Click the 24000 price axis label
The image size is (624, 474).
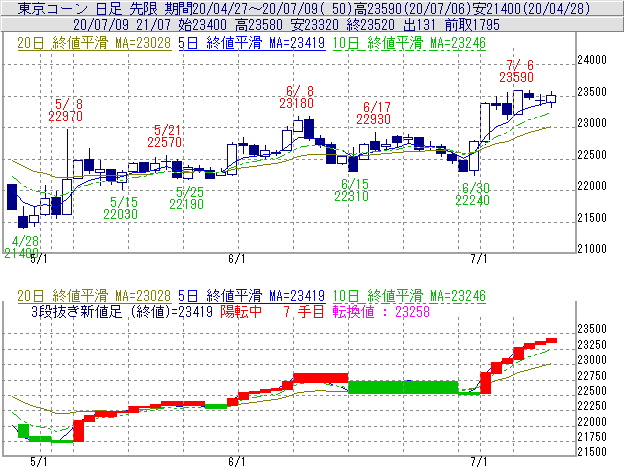point(592,60)
